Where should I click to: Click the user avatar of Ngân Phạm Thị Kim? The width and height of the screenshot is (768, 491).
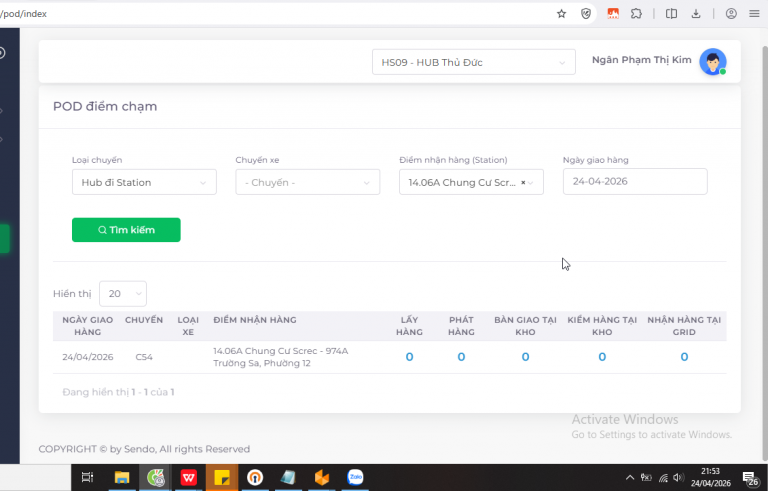click(x=713, y=61)
